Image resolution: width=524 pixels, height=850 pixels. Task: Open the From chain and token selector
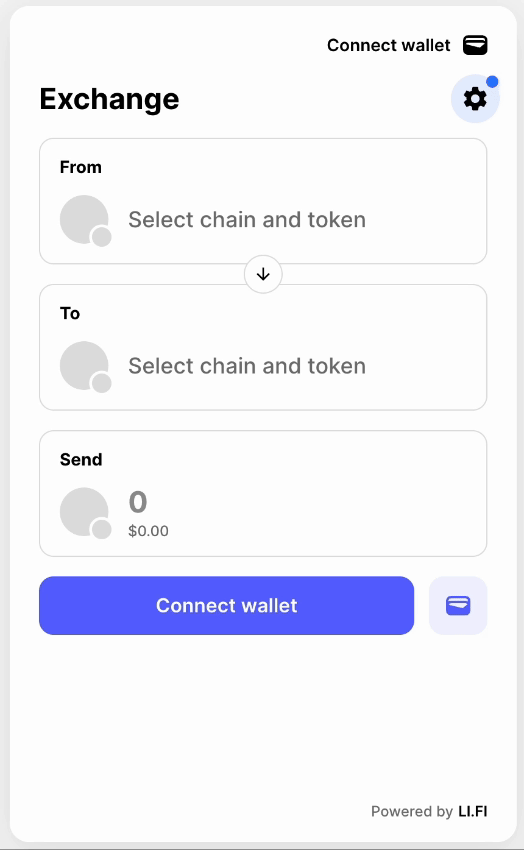coord(263,201)
